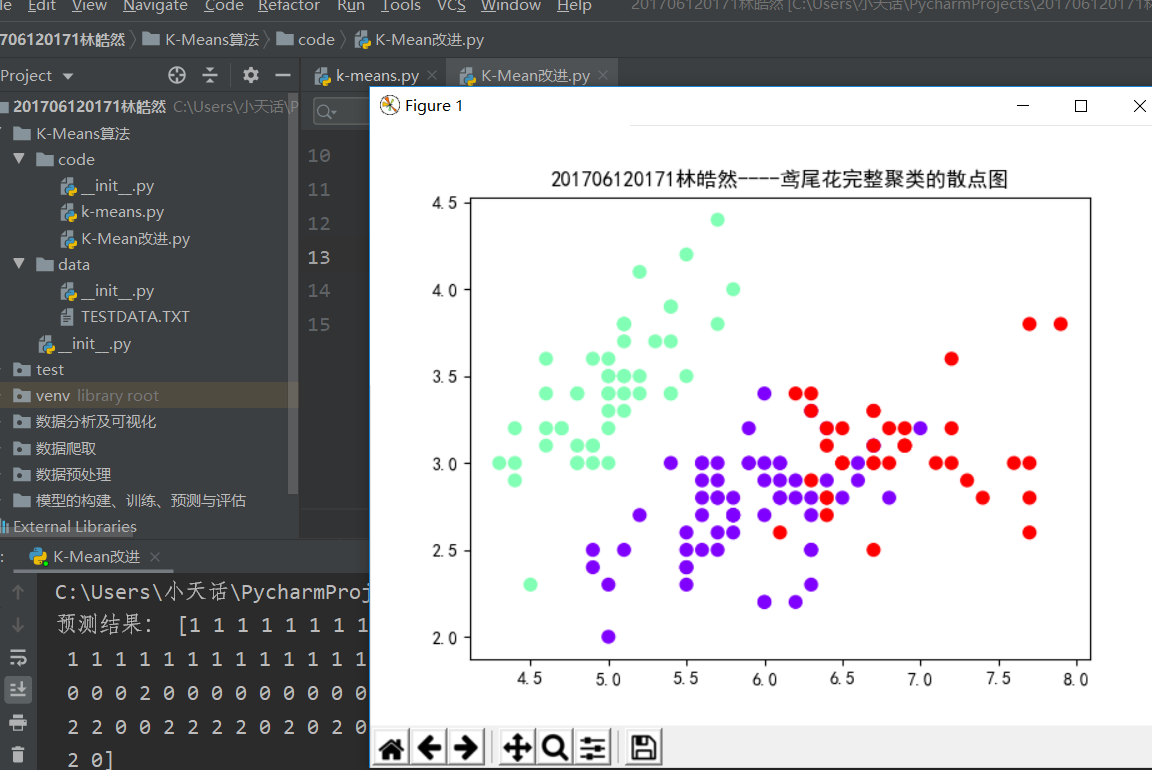Open the Refactor menu

tap(289, 6)
